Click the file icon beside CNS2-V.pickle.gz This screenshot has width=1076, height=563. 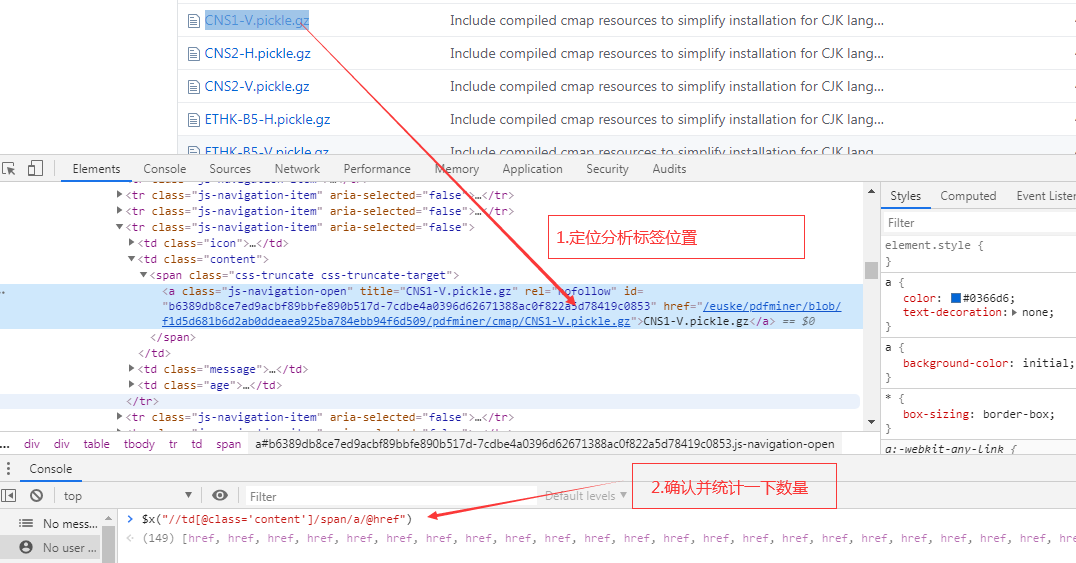pyautogui.click(x=194, y=87)
